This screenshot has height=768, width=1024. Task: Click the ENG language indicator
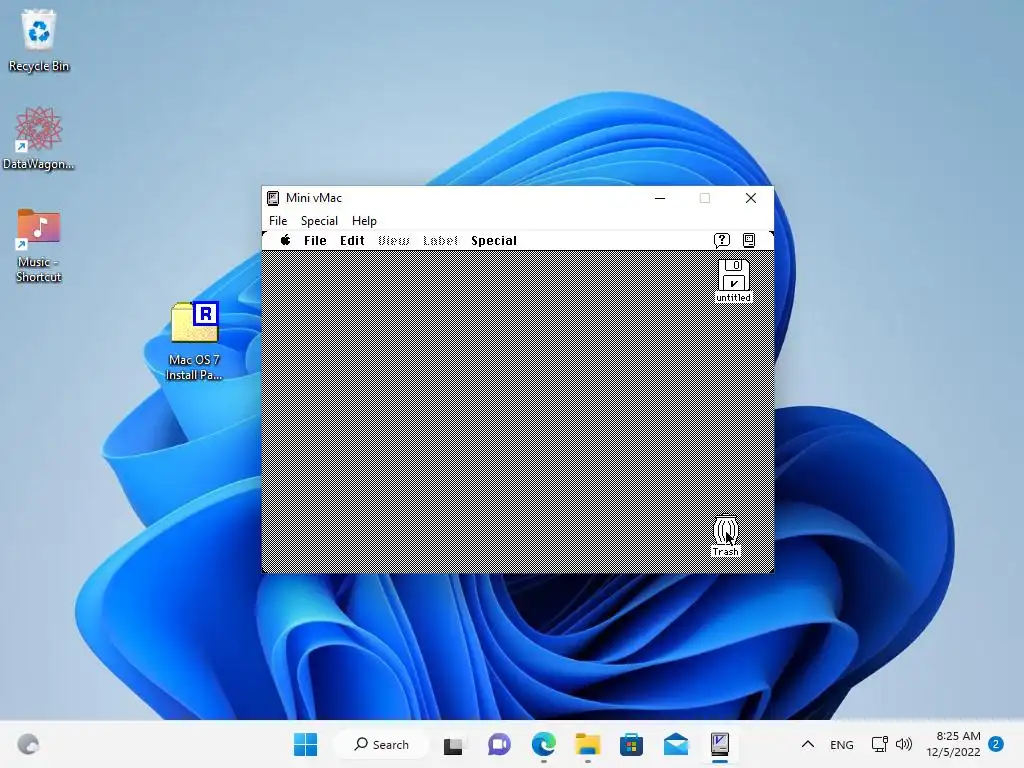click(x=842, y=744)
